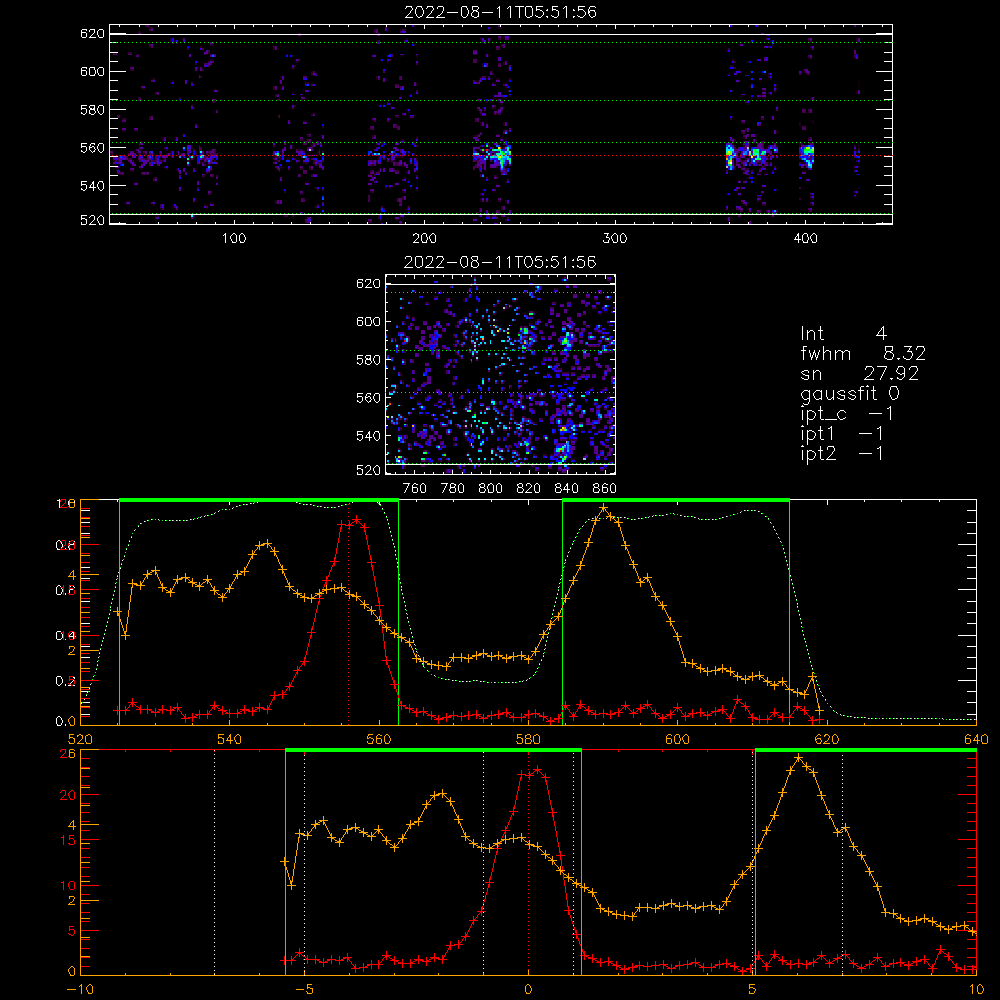The image size is (1000, 1000).
Task: Click the 'ipt1 -1' parameter text
Action: (842, 434)
